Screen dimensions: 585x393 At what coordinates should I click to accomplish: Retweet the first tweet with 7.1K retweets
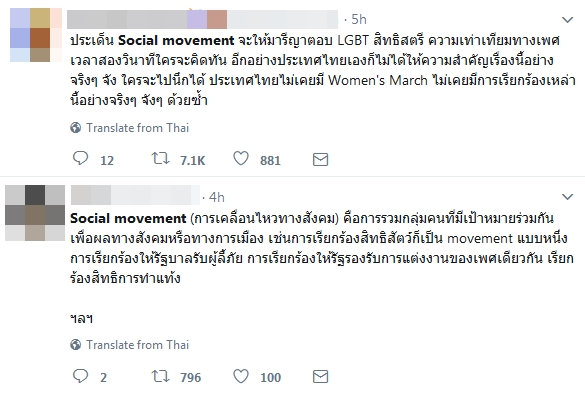160,159
